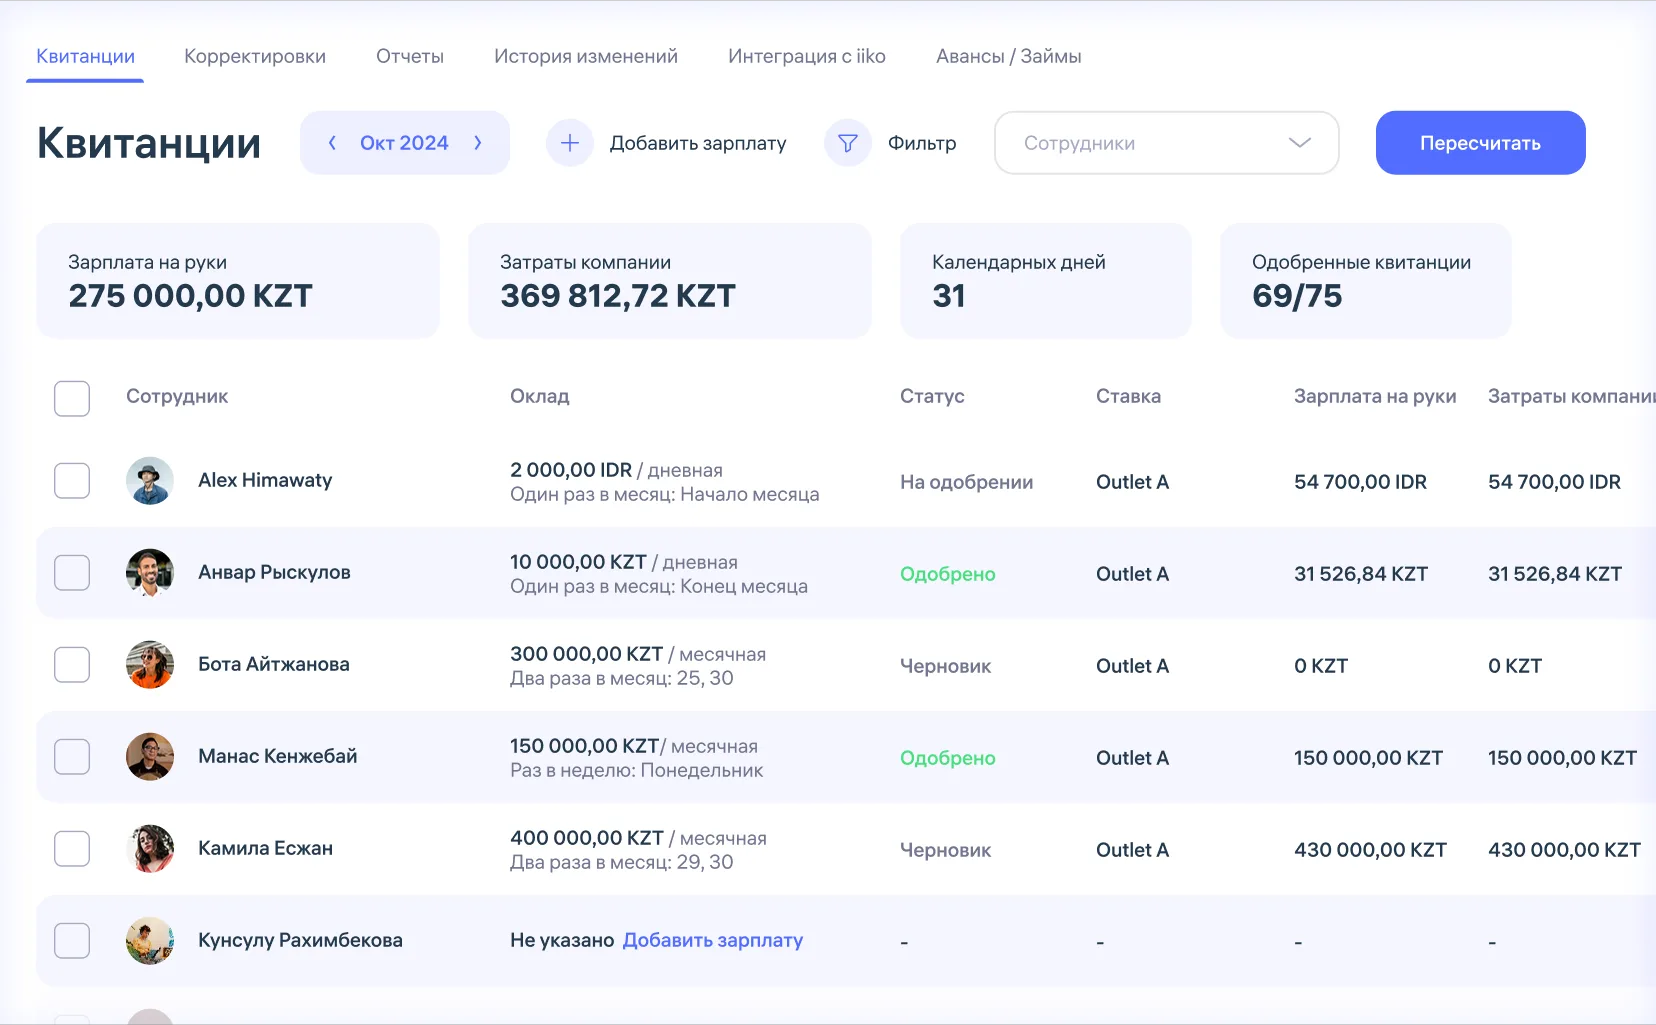Go to previous month arrow before Окт 2024
1656x1025 pixels.
point(332,143)
